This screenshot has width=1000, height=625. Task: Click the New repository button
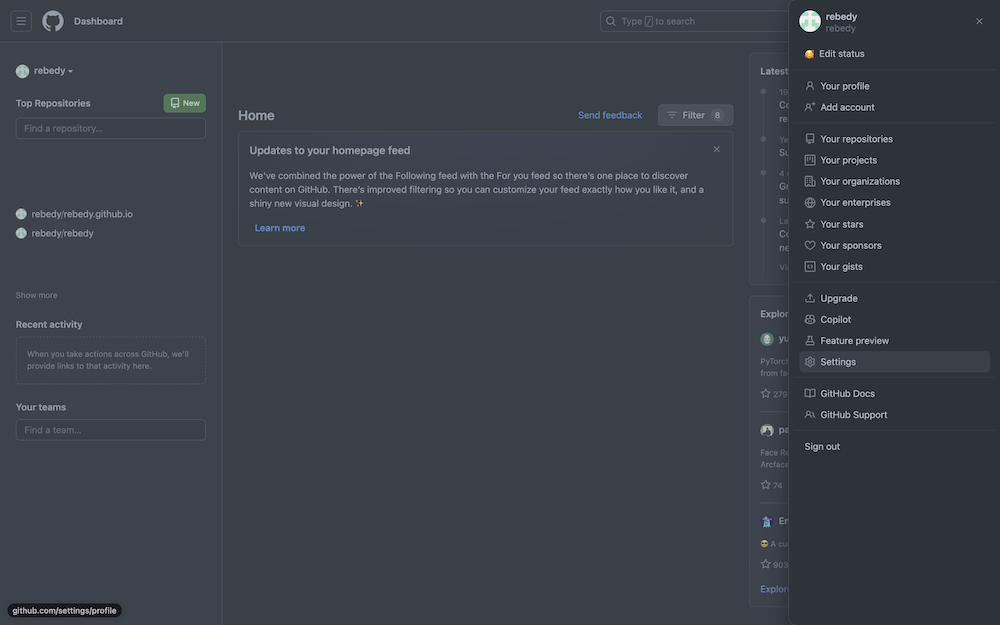click(184, 103)
